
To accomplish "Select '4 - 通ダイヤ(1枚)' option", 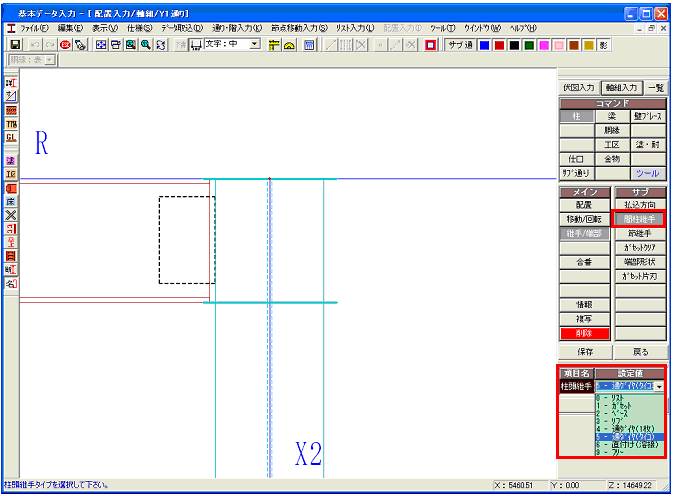I will click(x=629, y=429).
